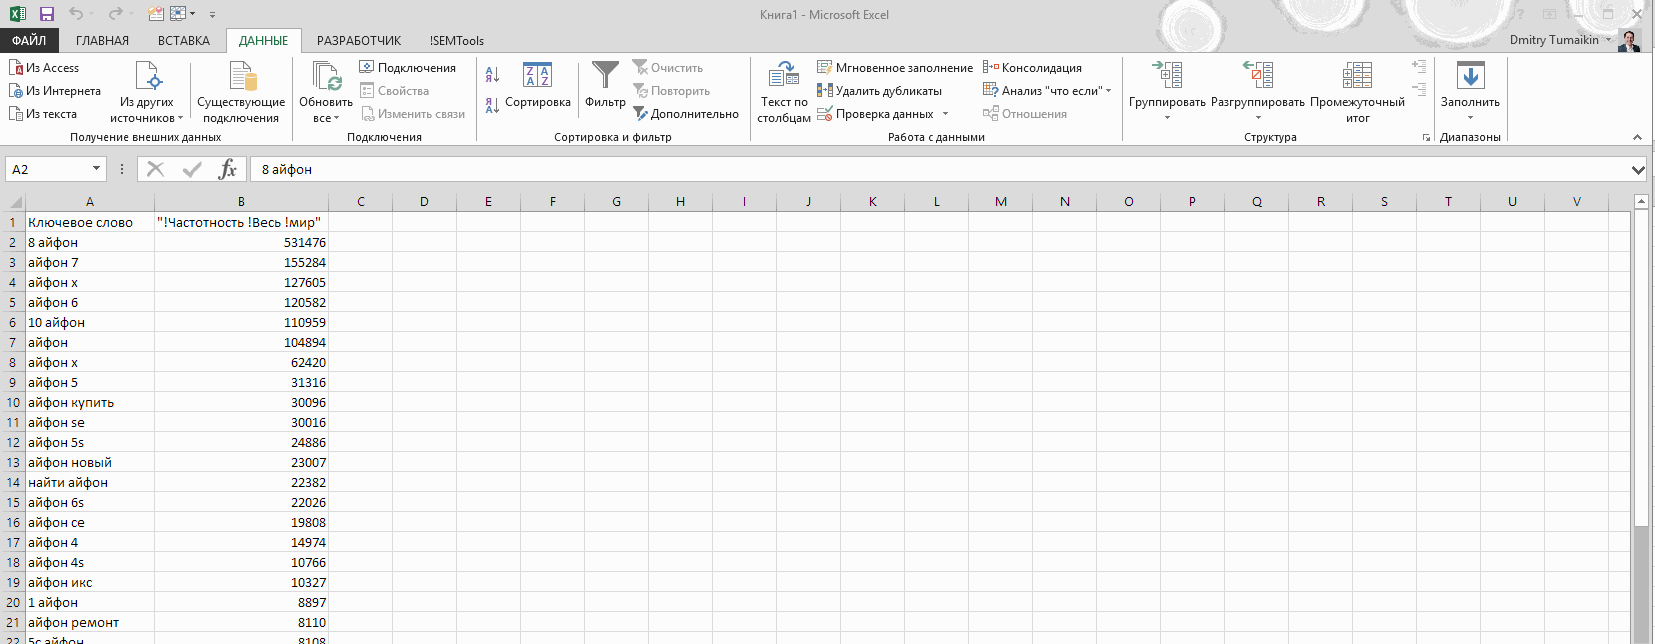Select the ДАННЫЕ tab

(264, 41)
